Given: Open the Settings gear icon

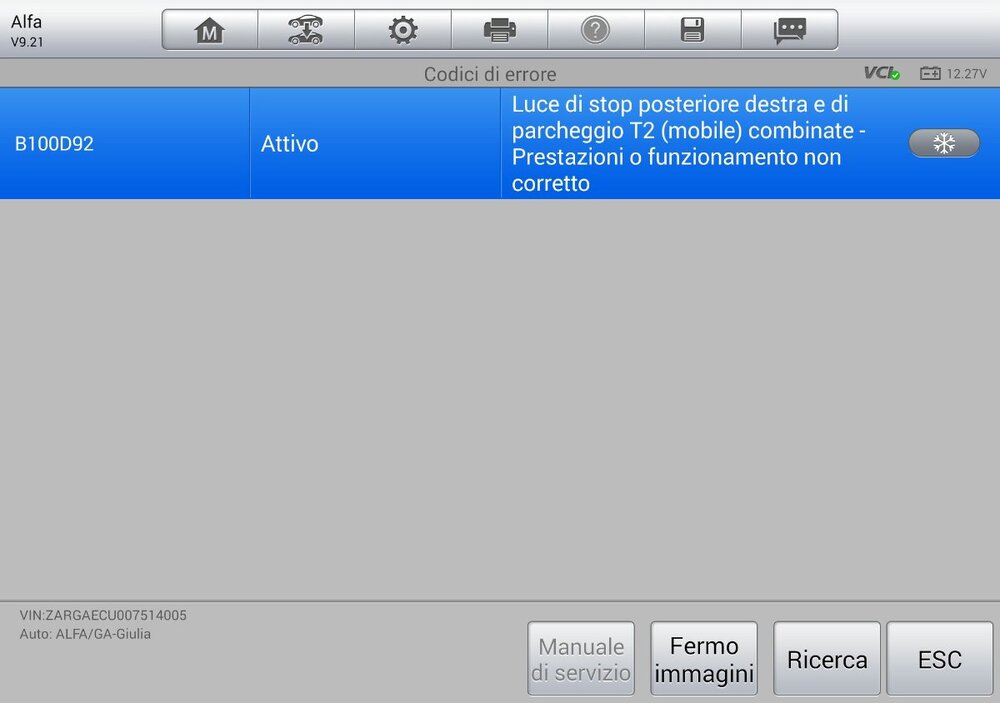Looking at the screenshot, I should [402, 29].
